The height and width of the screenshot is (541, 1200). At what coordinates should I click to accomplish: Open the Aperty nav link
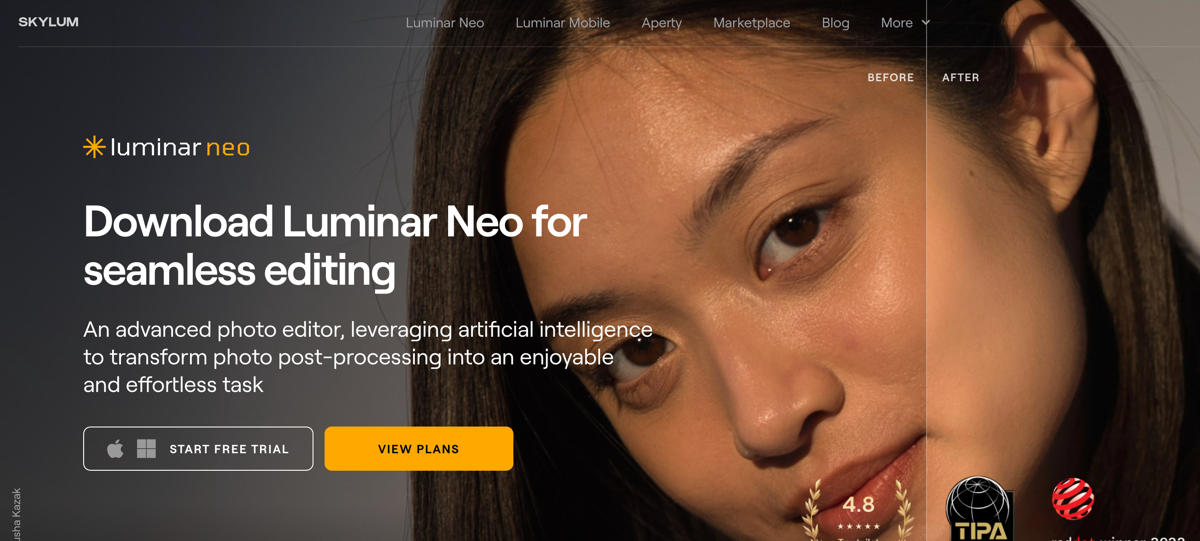pyautogui.click(x=662, y=23)
